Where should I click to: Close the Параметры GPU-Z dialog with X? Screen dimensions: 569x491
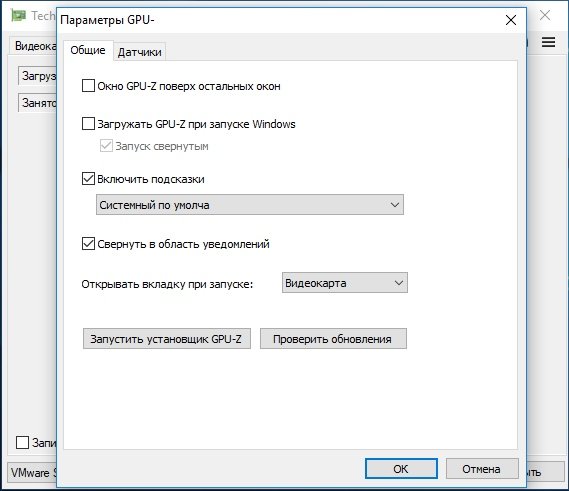pyautogui.click(x=511, y=20)
